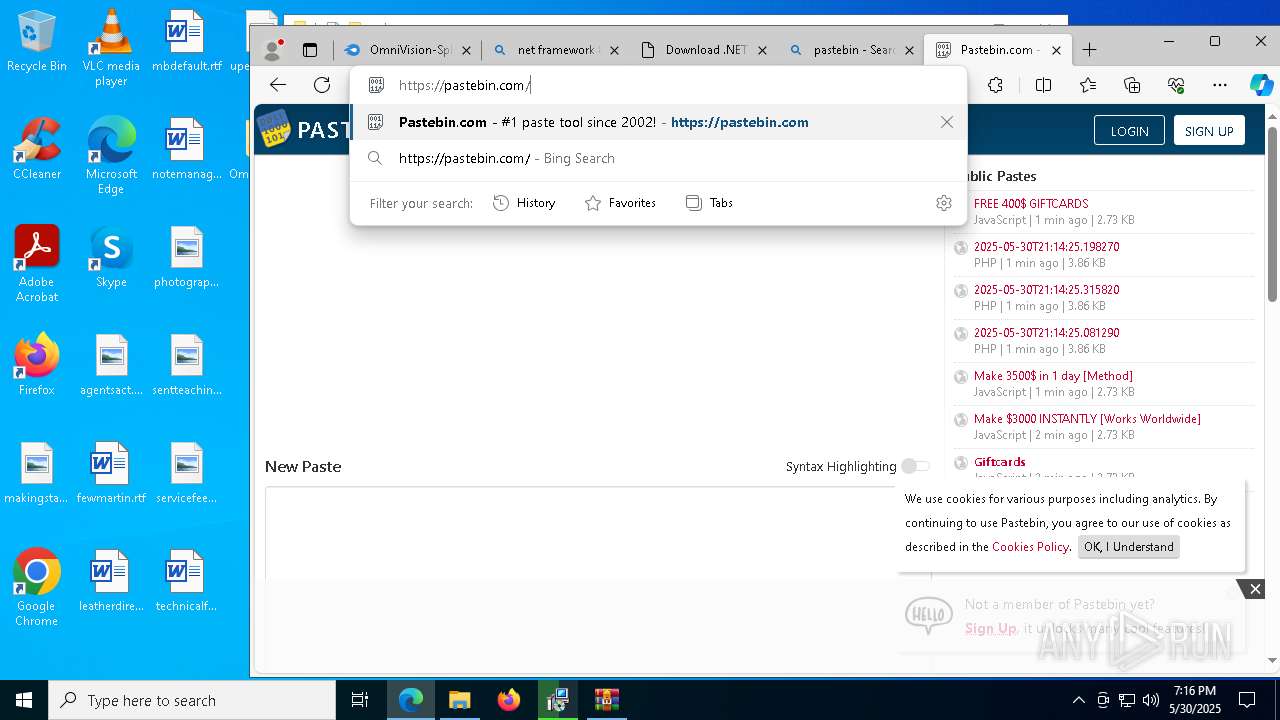Go back using the browser arrow
This screenshot has width=1280, height=720.
click(x=278, y=85)
